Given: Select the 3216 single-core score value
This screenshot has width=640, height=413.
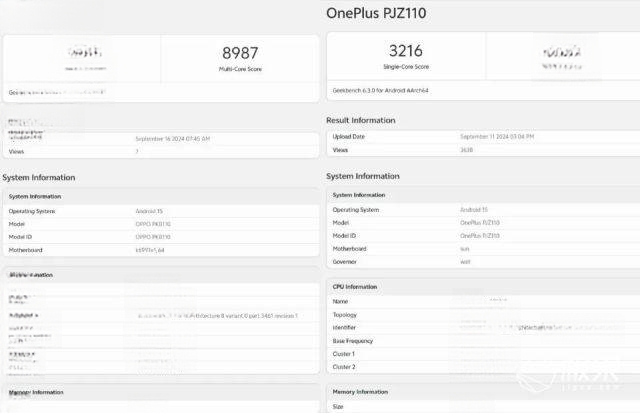Looking at the screenshot, I should point(406,51).
